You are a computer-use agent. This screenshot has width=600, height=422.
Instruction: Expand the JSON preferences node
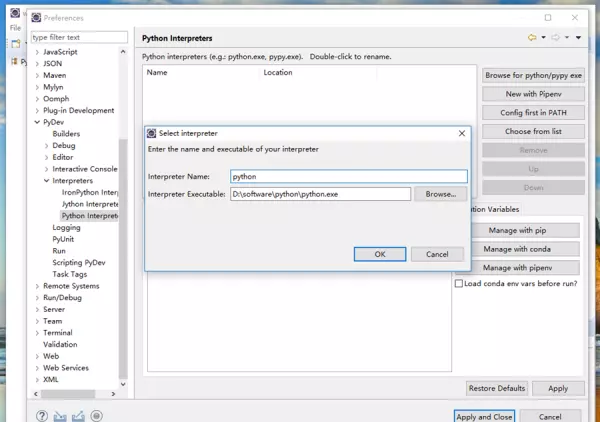click(37, 64)
